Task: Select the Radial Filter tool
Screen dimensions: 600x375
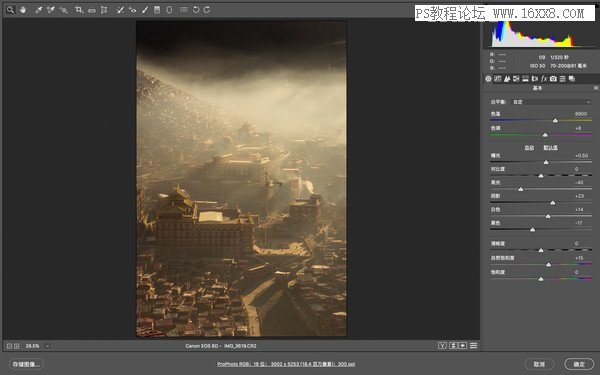Action: pos(169,10)
